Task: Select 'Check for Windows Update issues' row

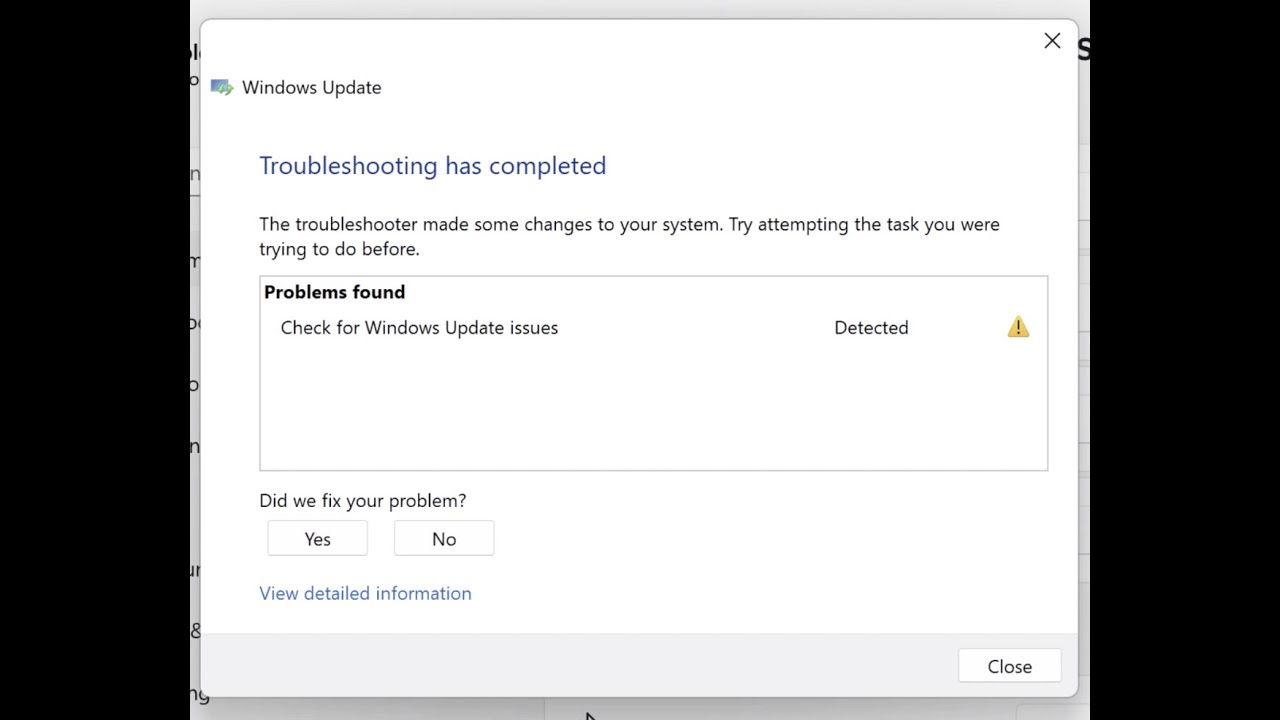Action: (x=654, y=328)
